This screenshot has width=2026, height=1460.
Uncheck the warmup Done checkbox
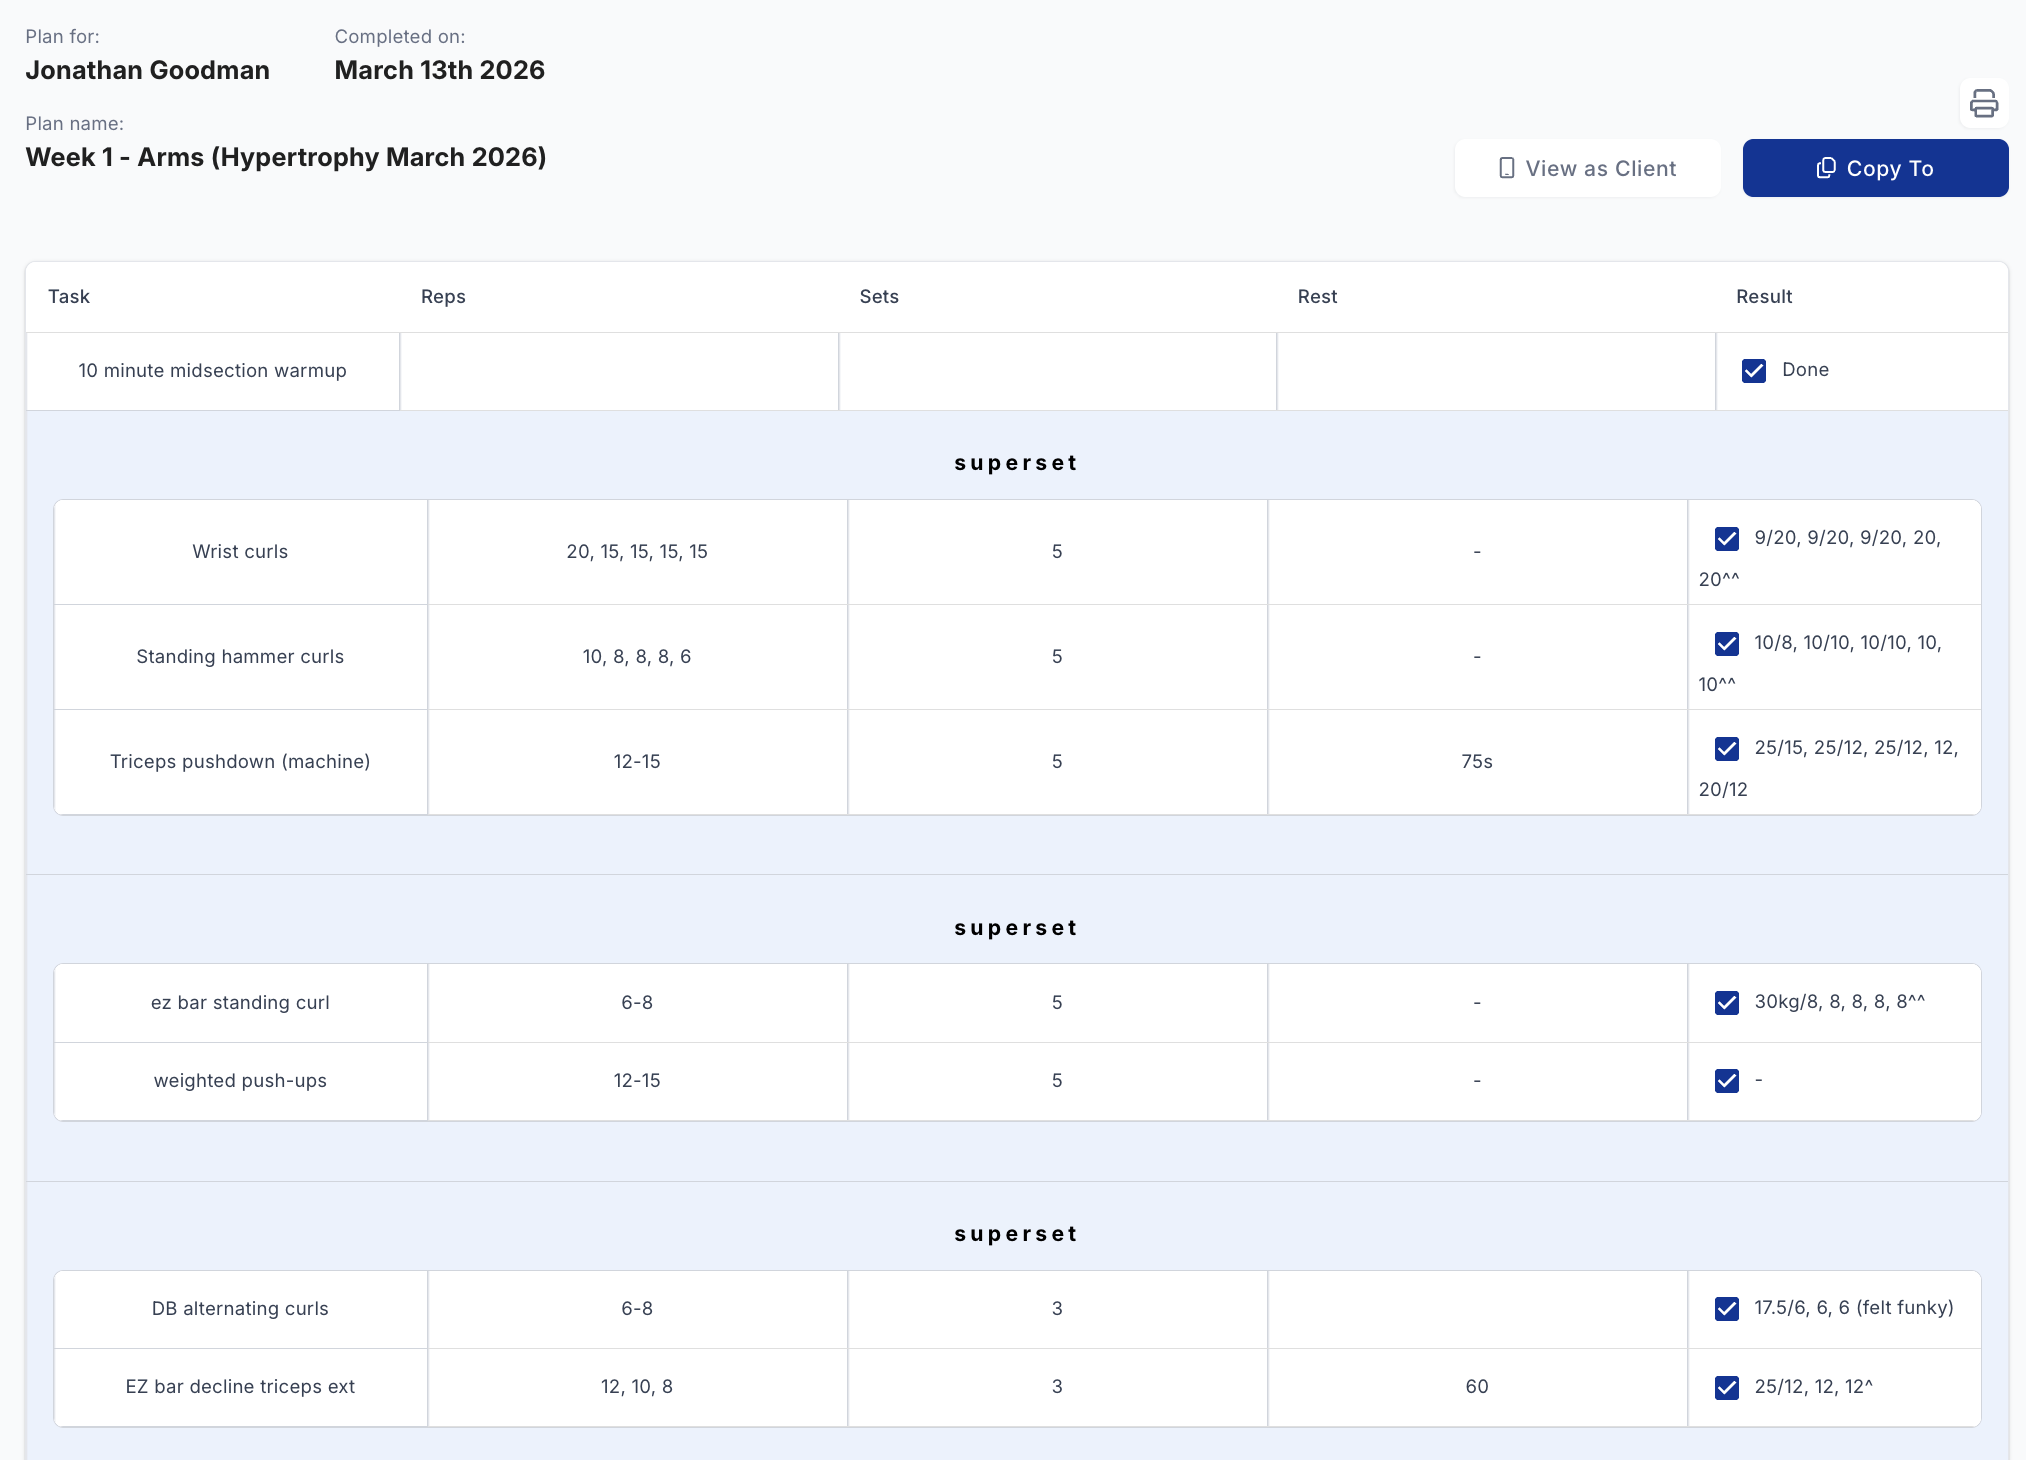point(1753,371)
